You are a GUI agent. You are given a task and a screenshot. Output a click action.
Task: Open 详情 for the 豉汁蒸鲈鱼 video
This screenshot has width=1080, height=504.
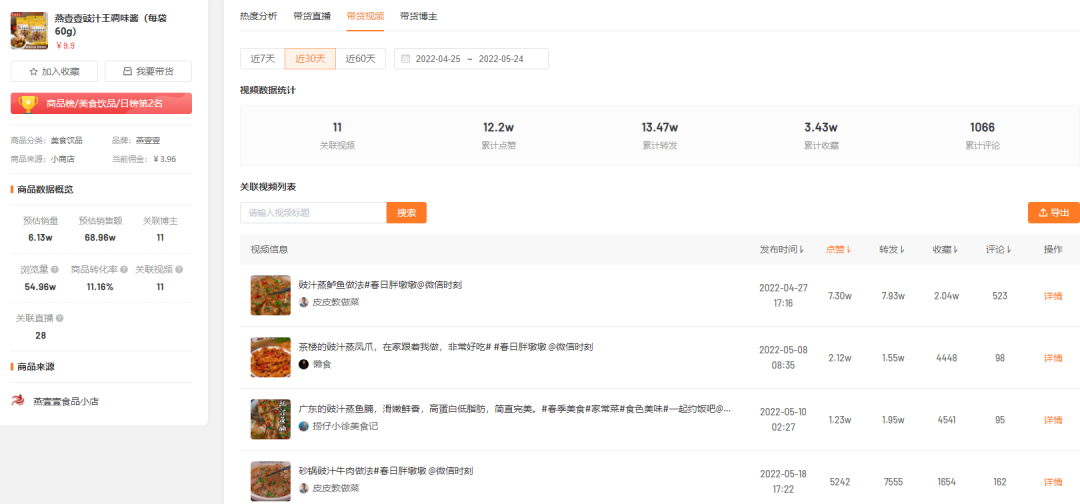tap(1052, 296)
